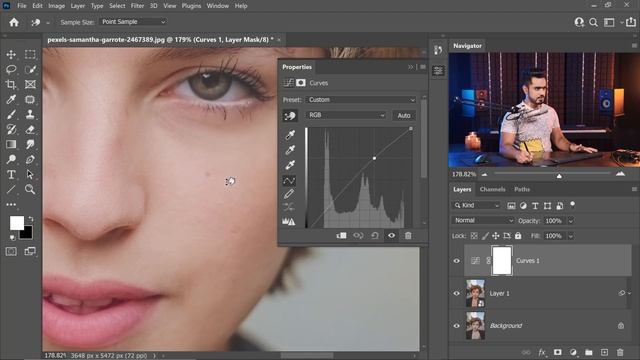Viewport: 640px width, 360px height.
Task: Select the Curves 1 layer mask thumbnail
Action: coord(502,260)
